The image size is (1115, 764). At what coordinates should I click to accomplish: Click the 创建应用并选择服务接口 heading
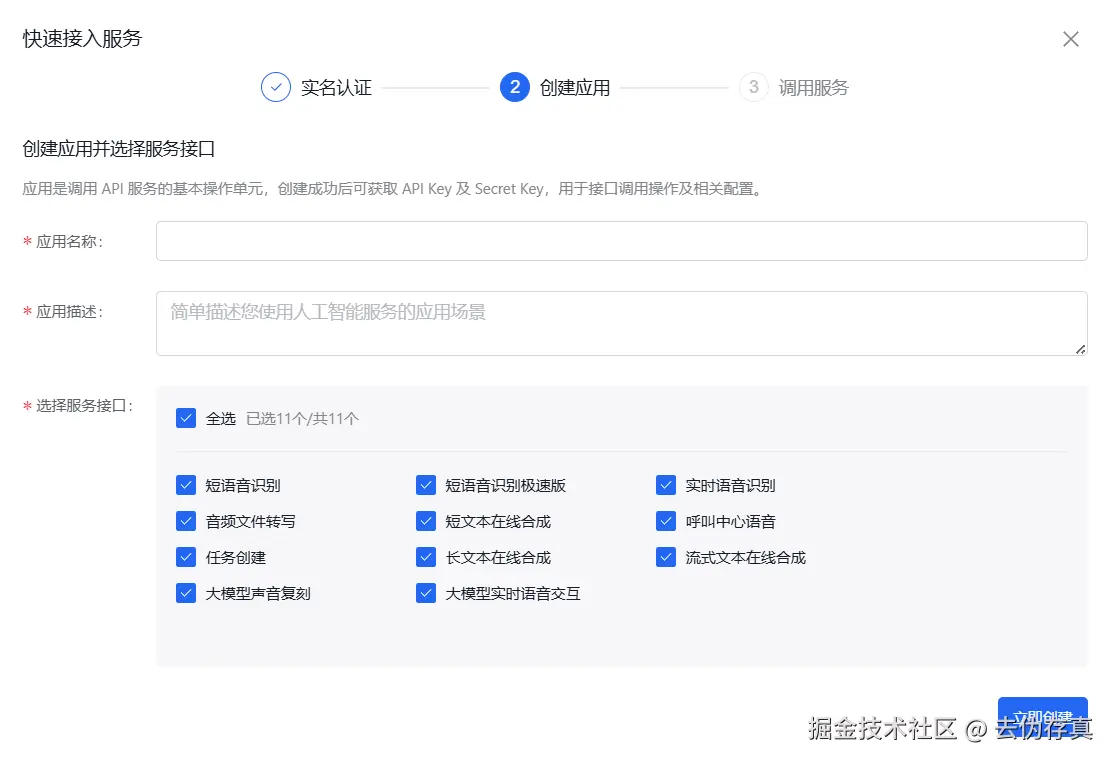click(119, 149)
